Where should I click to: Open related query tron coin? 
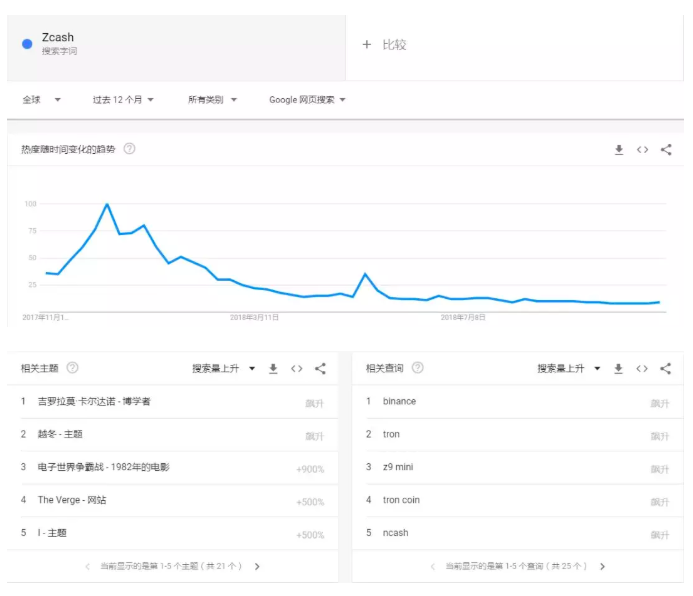[x=401, y=500]
